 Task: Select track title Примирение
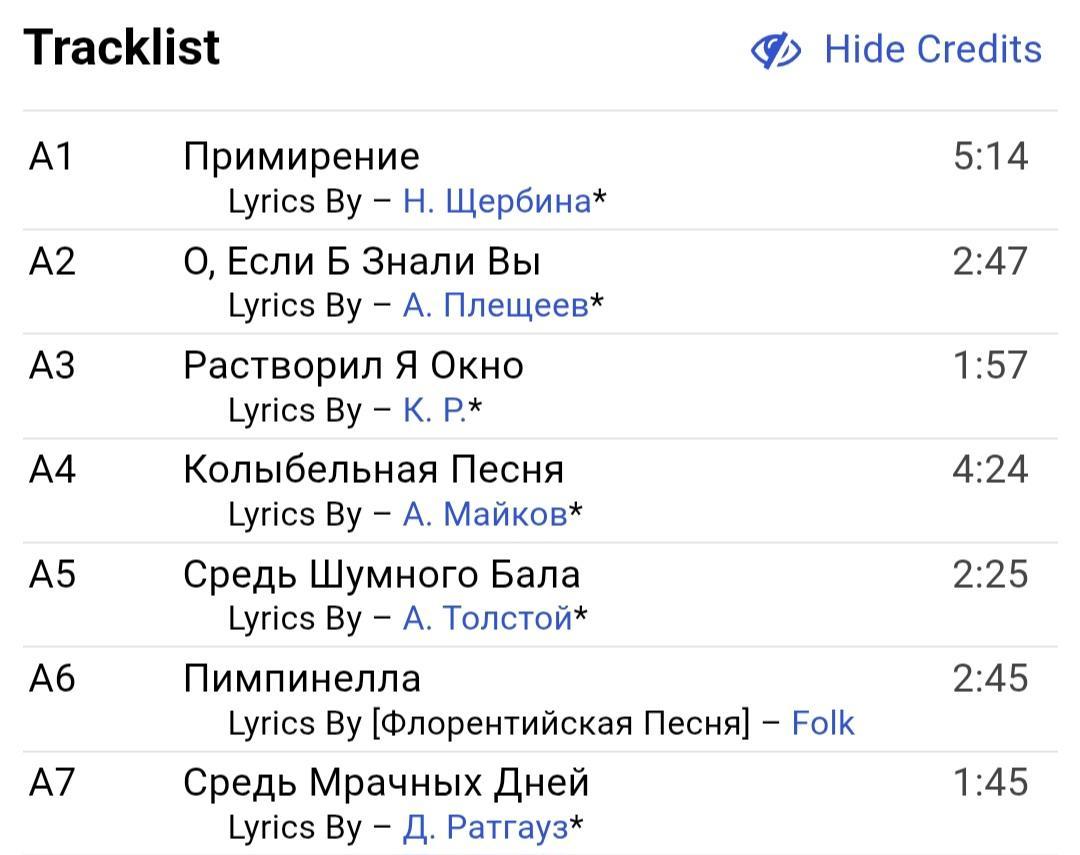pos(301,156)
